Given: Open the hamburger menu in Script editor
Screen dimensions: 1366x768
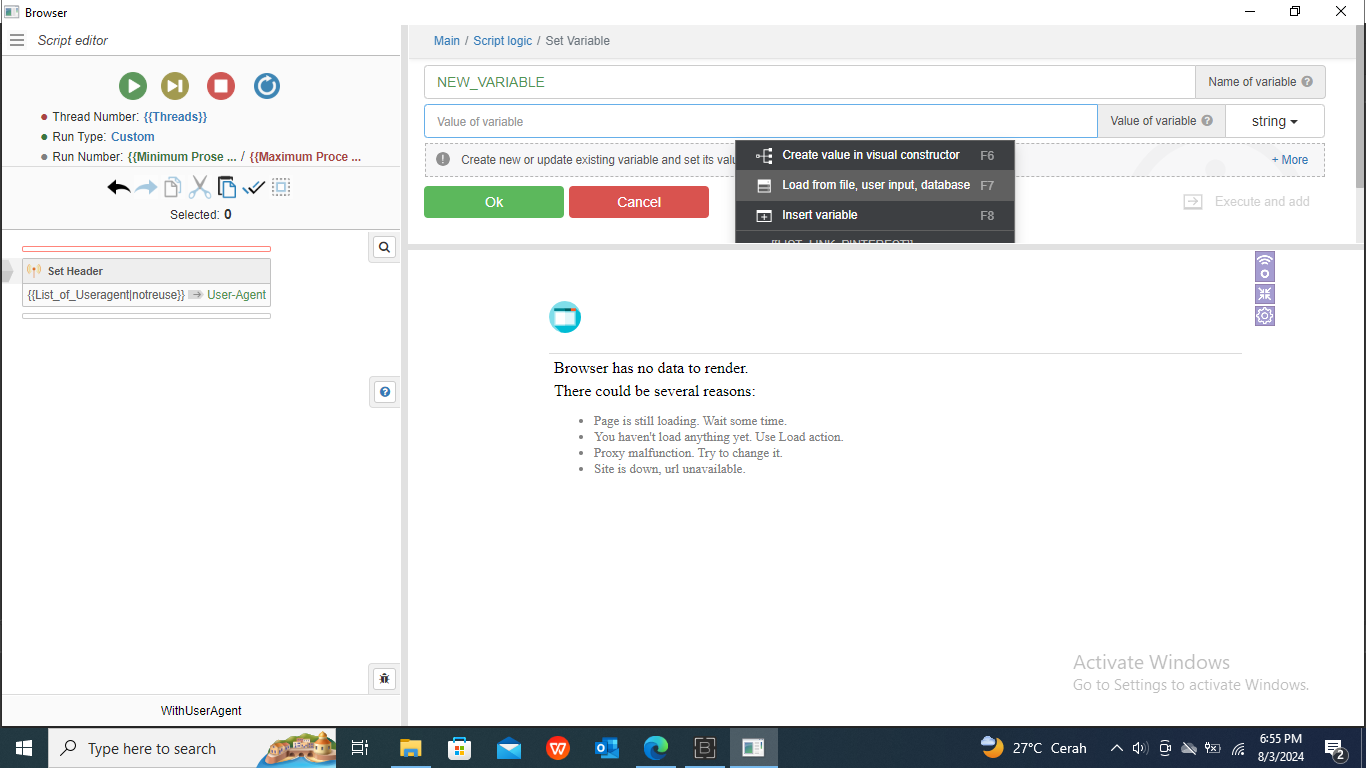Looking at the screenshot, I should point(17,40).
